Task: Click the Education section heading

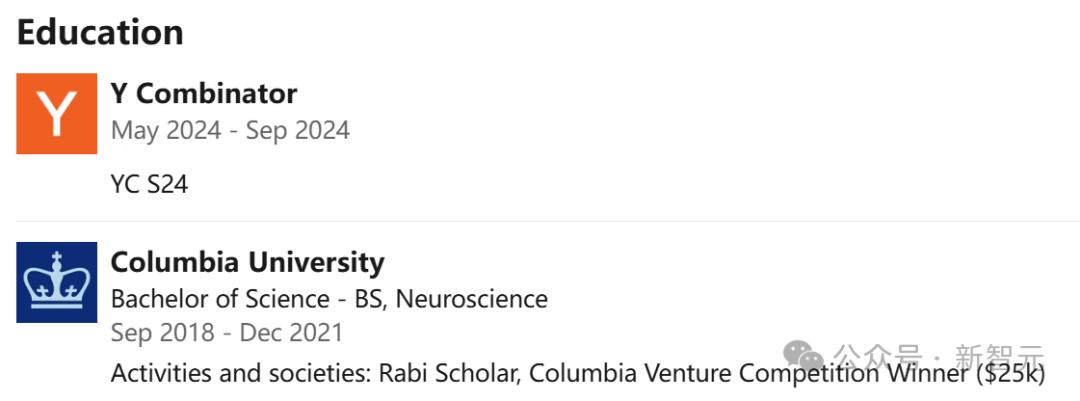Action: [100, 32]
